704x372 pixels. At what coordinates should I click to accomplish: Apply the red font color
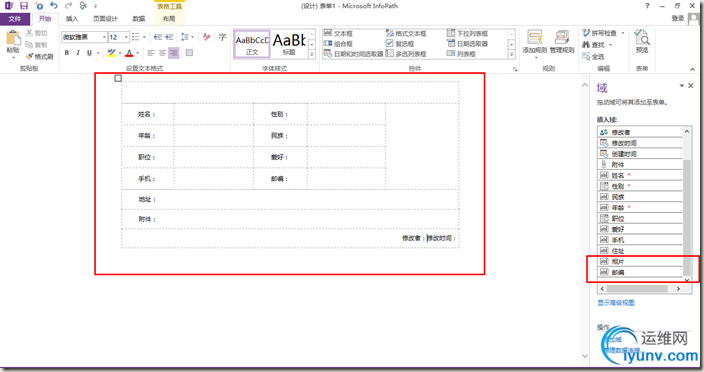[x=129, y=53]
